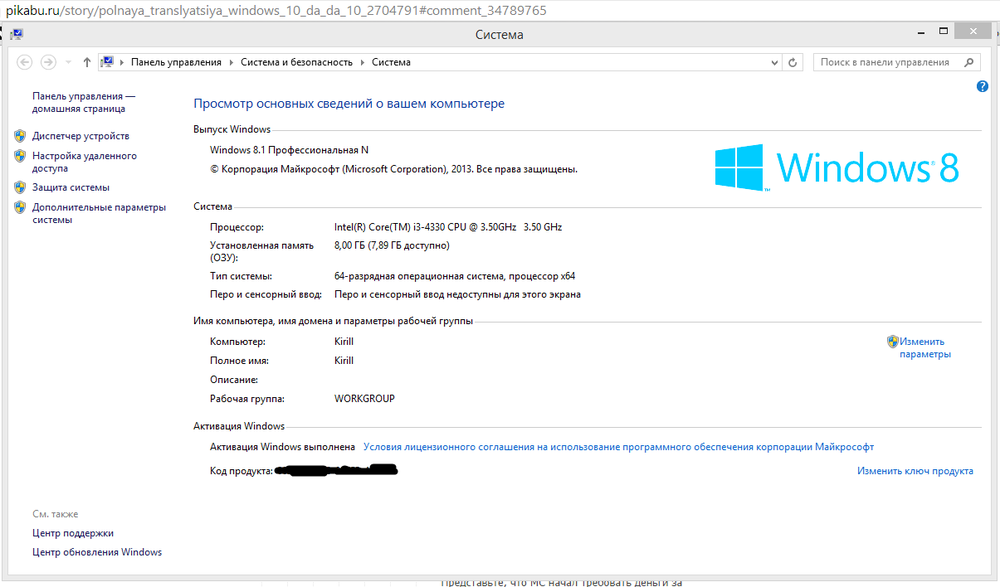
Task: Select Панель управления breadcrumb item
Action: 176,62
